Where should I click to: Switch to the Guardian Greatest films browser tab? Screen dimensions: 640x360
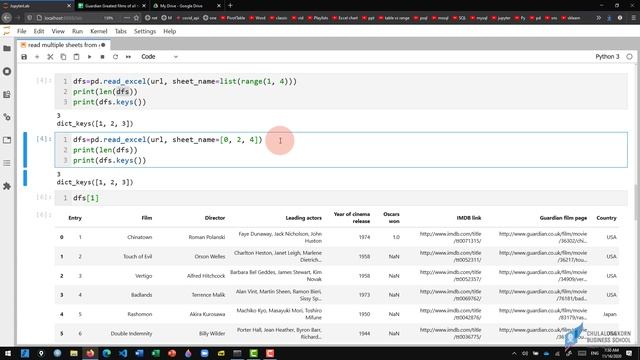pyautogui.click(x=111, y=6)
